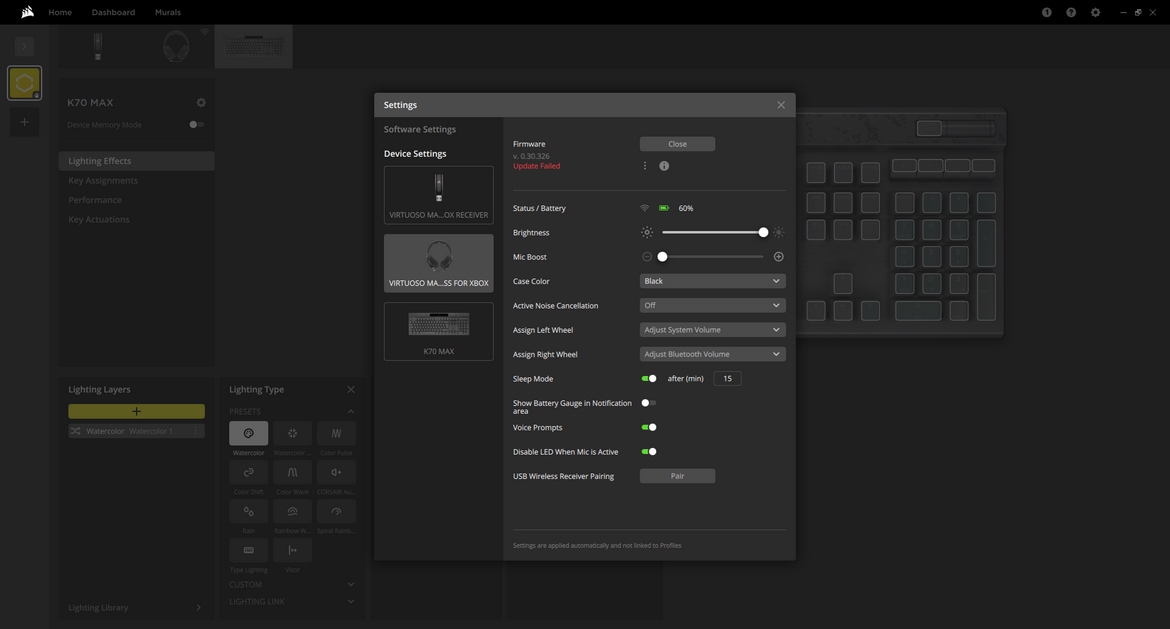Expand the Lighting Library panel
This screenshot has width=1170, height=629.
coord(198,607)
